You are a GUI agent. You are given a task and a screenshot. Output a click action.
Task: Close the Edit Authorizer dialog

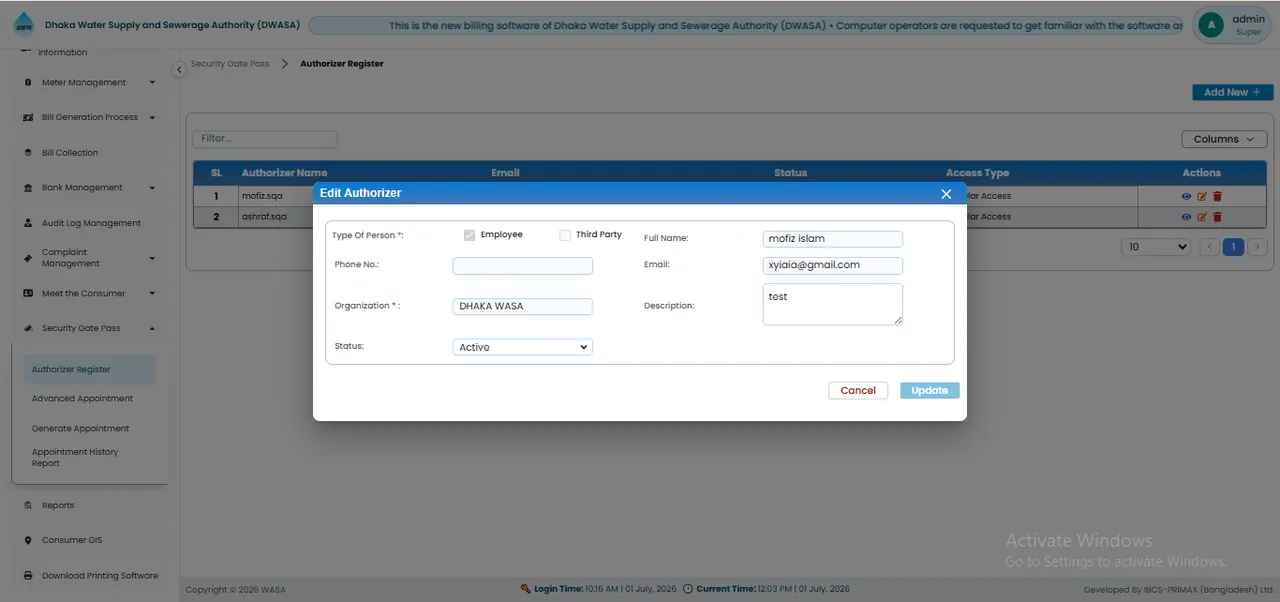(x=946, y=194)
